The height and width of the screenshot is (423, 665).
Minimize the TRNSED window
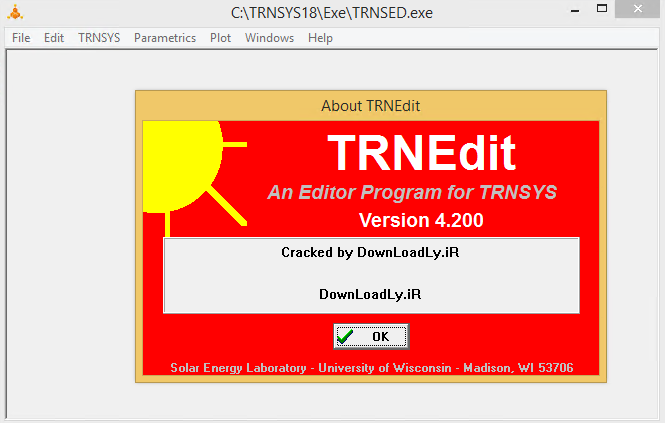click(575, 10)
